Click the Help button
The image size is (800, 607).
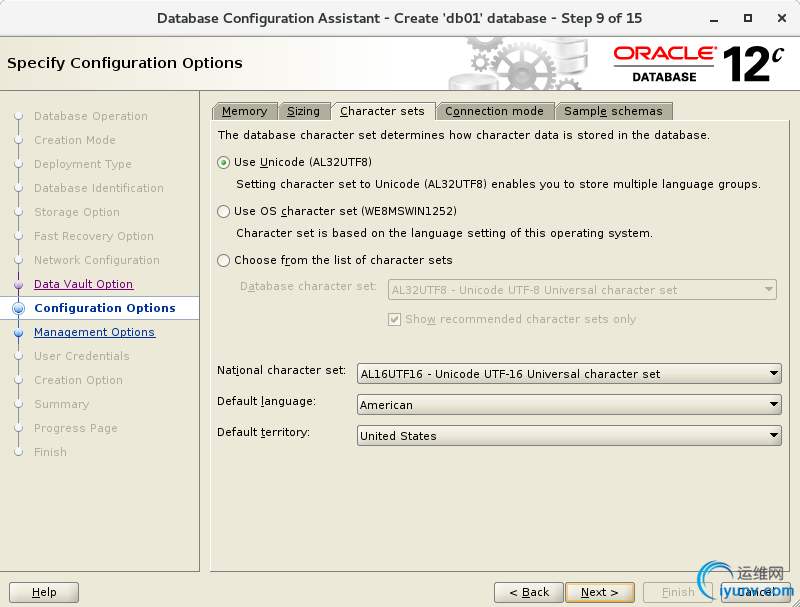tap(44, 592)
